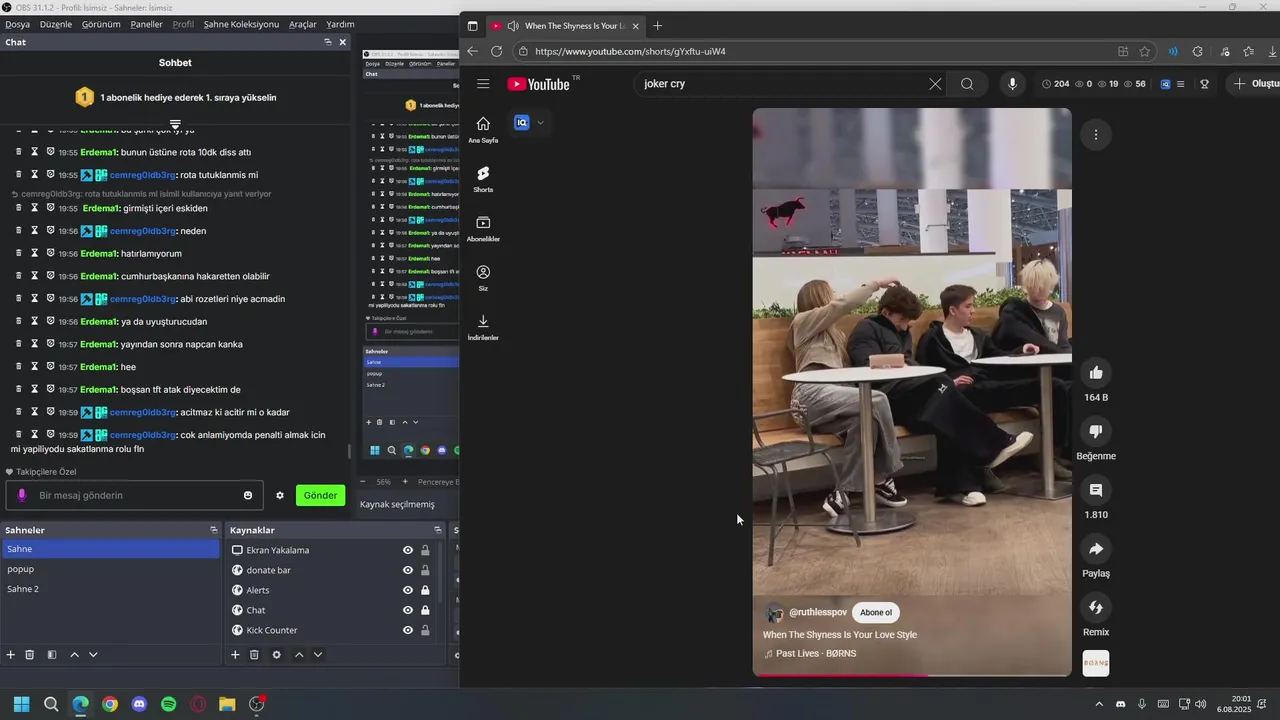
Task: Open comments on the Short (1.810)
Action: [x=1096, y=490]
